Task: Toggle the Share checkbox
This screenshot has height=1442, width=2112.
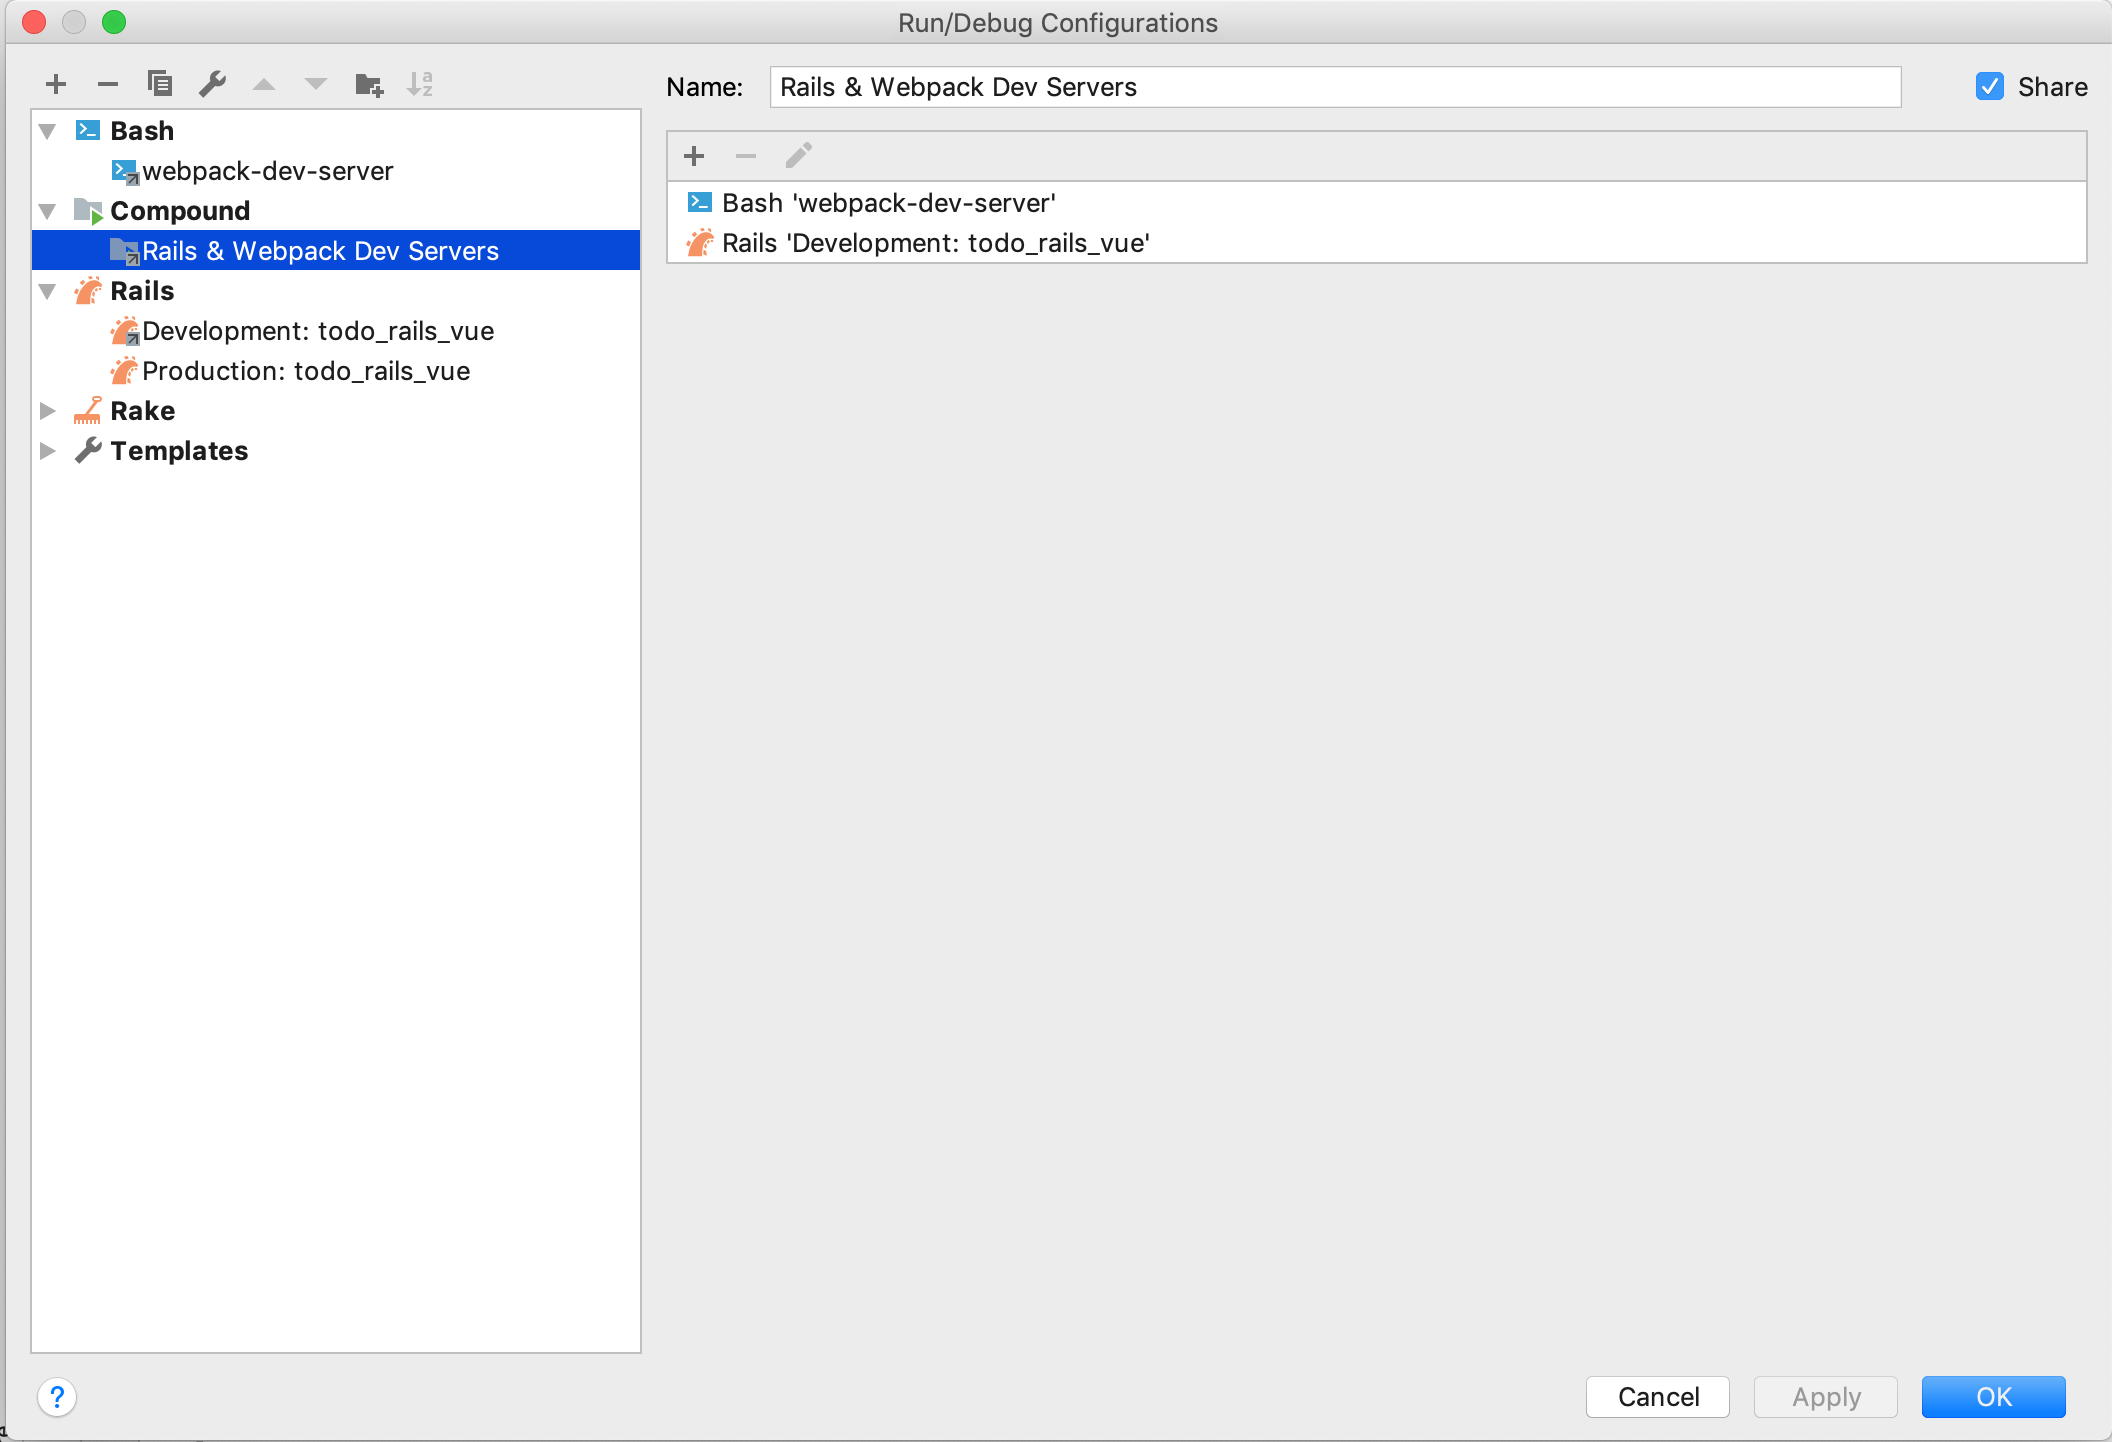Action: tap(1990, 86)
